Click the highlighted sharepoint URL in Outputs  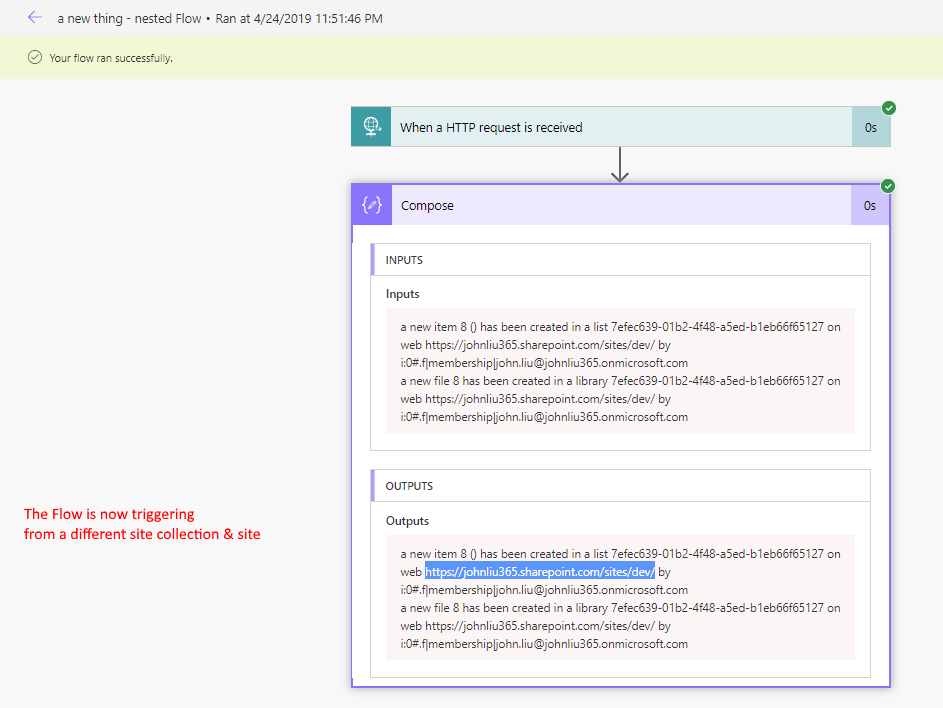coord(540,572)
